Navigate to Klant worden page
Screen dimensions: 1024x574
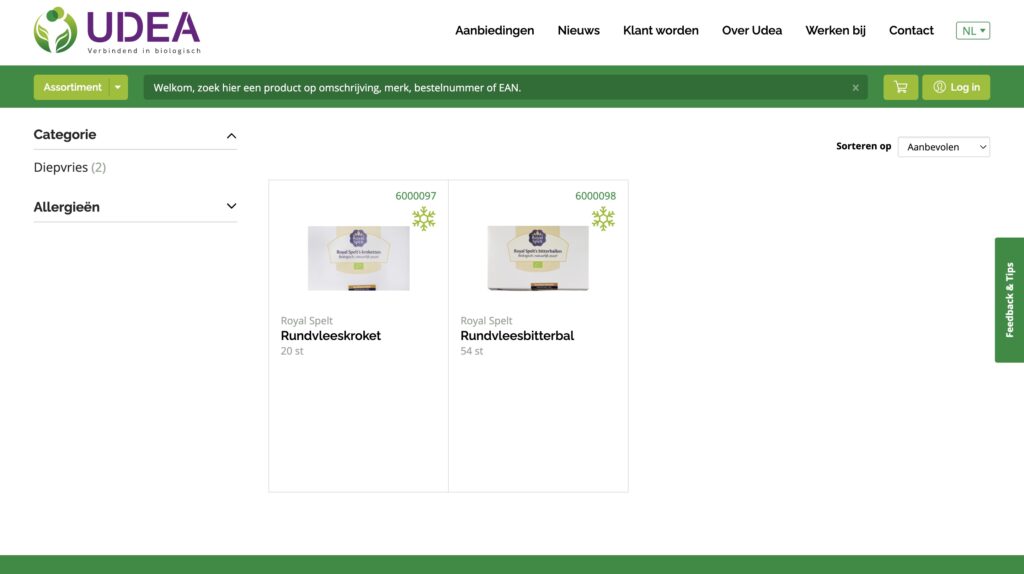[660, 30]
